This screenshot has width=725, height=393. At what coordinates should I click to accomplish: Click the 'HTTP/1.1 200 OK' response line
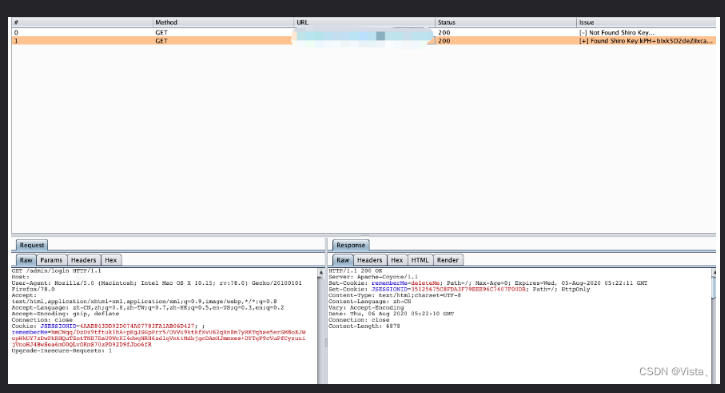point(356,271)
